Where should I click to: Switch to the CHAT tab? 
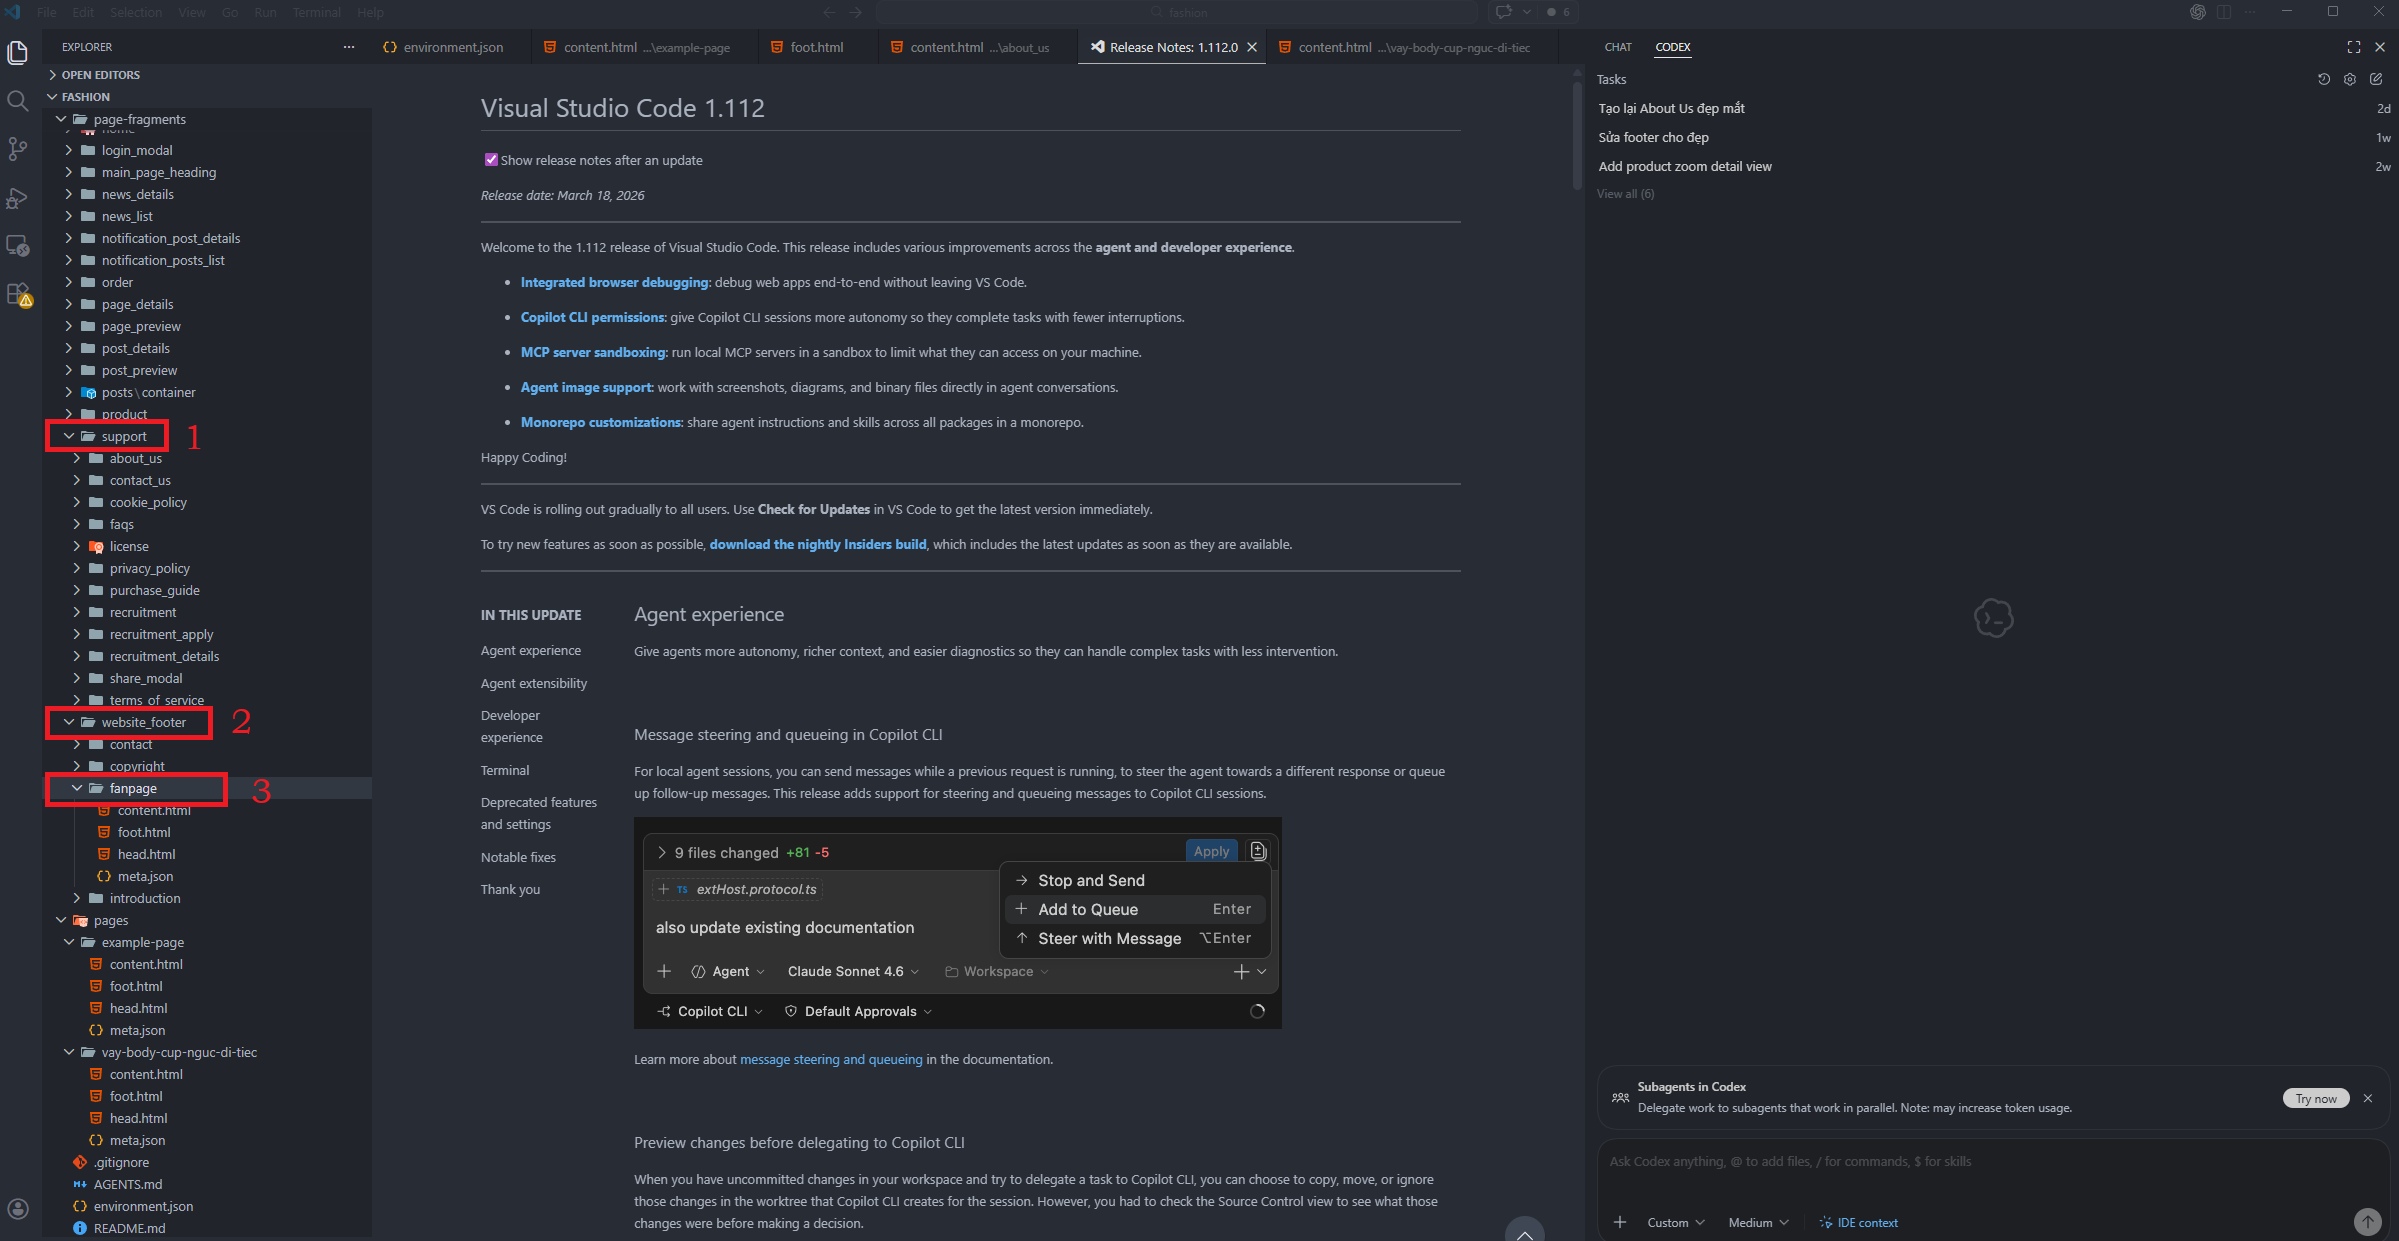[1617, 47]
